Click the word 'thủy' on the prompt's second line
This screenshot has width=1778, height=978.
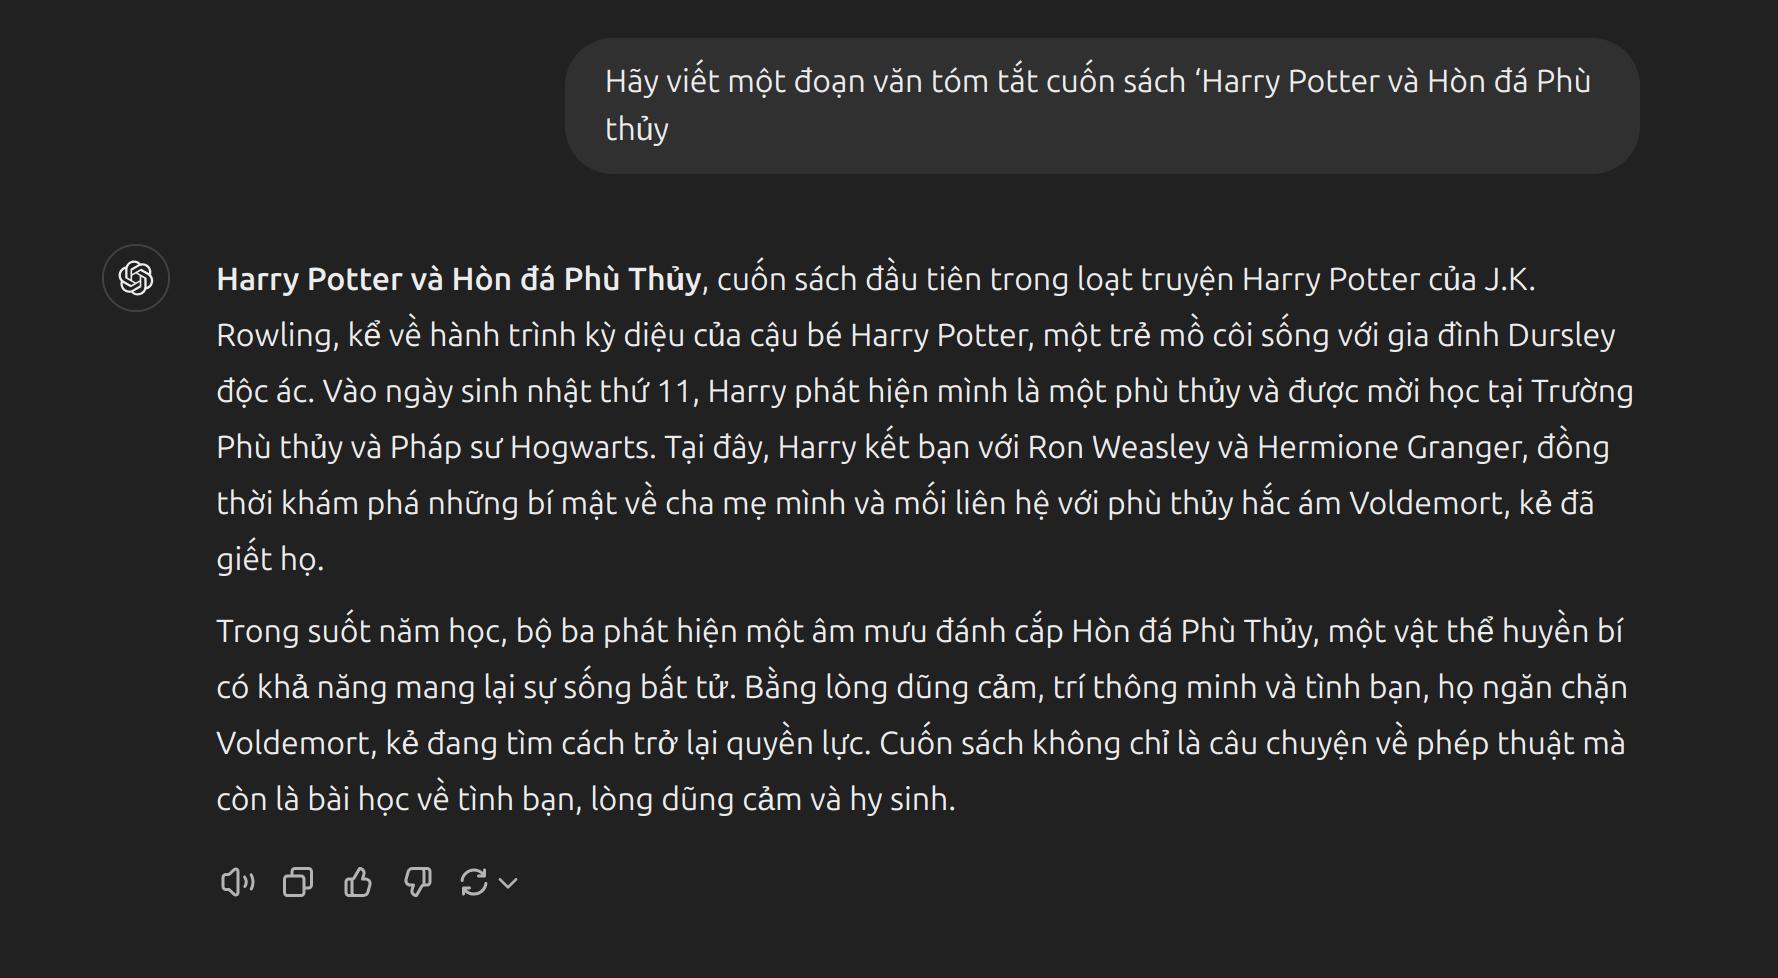637,130
